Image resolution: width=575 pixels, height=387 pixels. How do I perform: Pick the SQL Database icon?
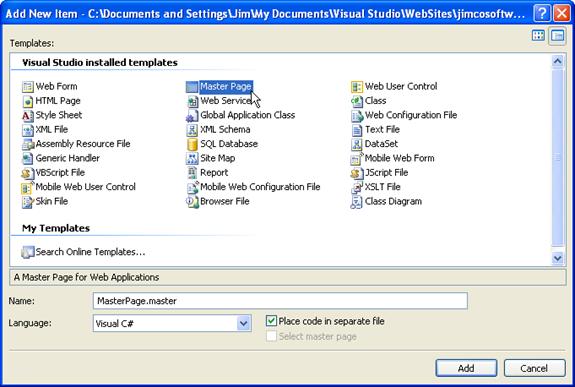point(192,144)
